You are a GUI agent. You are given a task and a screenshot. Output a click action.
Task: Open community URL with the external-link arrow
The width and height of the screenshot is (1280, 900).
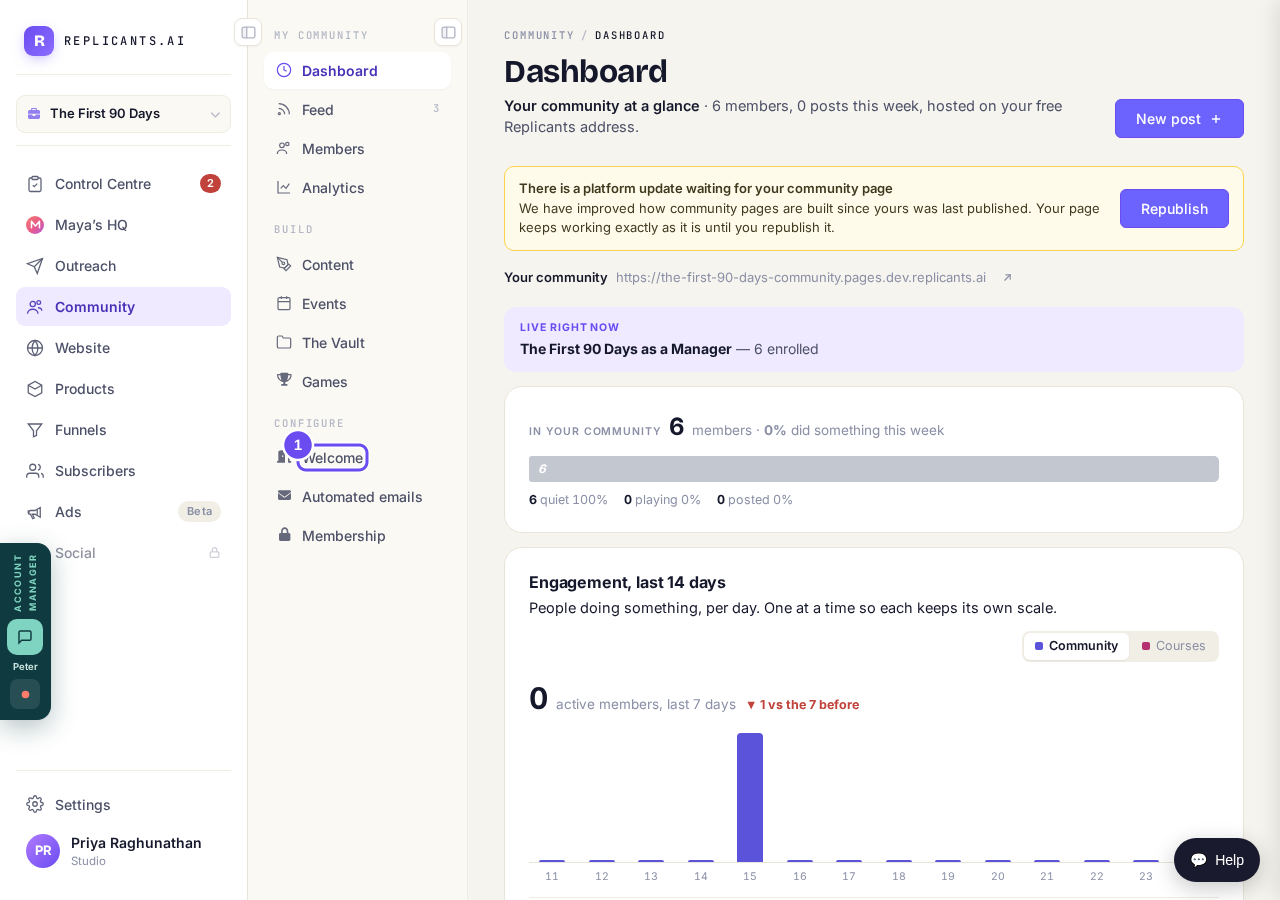click(1007, 278)
